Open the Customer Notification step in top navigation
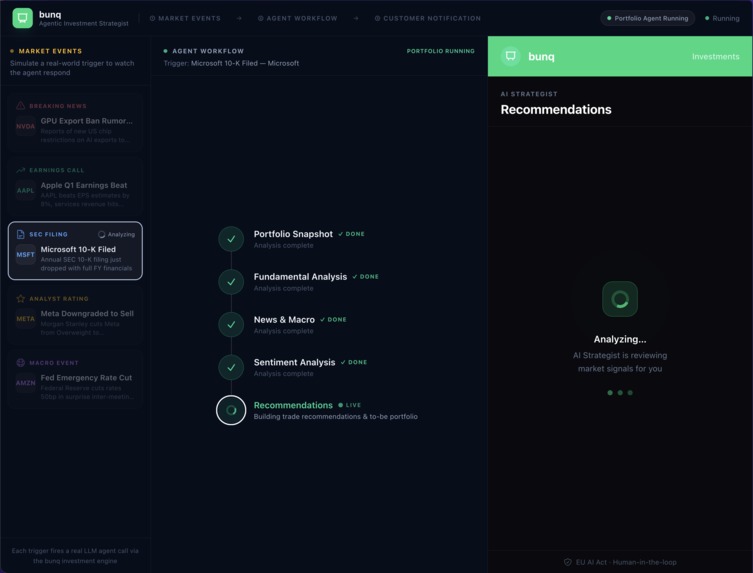Viewport: 753px width, 573px height. [x=427, y=18]
